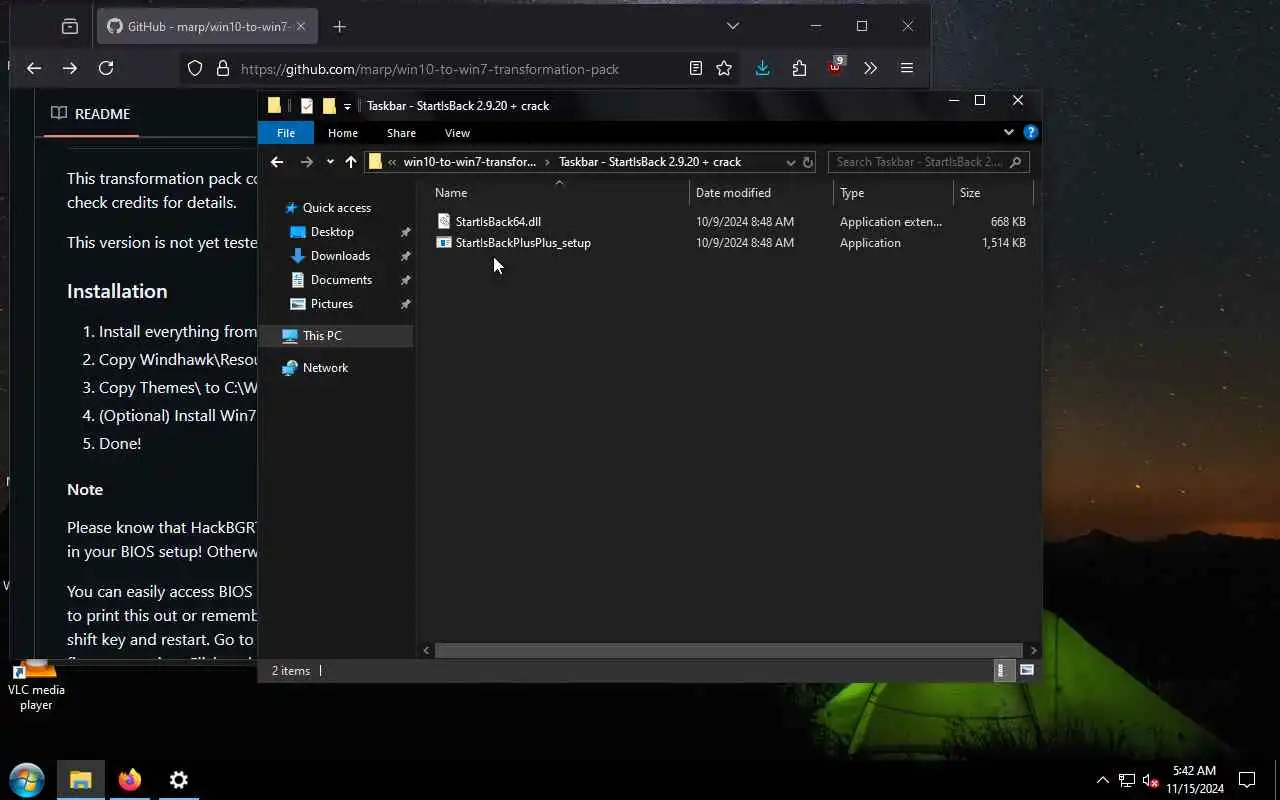Image resolution: width=1280 pixels, height=800 pixels.
Task: Select the GitHub tab in Firefox
Action: (x=207, y=27)
